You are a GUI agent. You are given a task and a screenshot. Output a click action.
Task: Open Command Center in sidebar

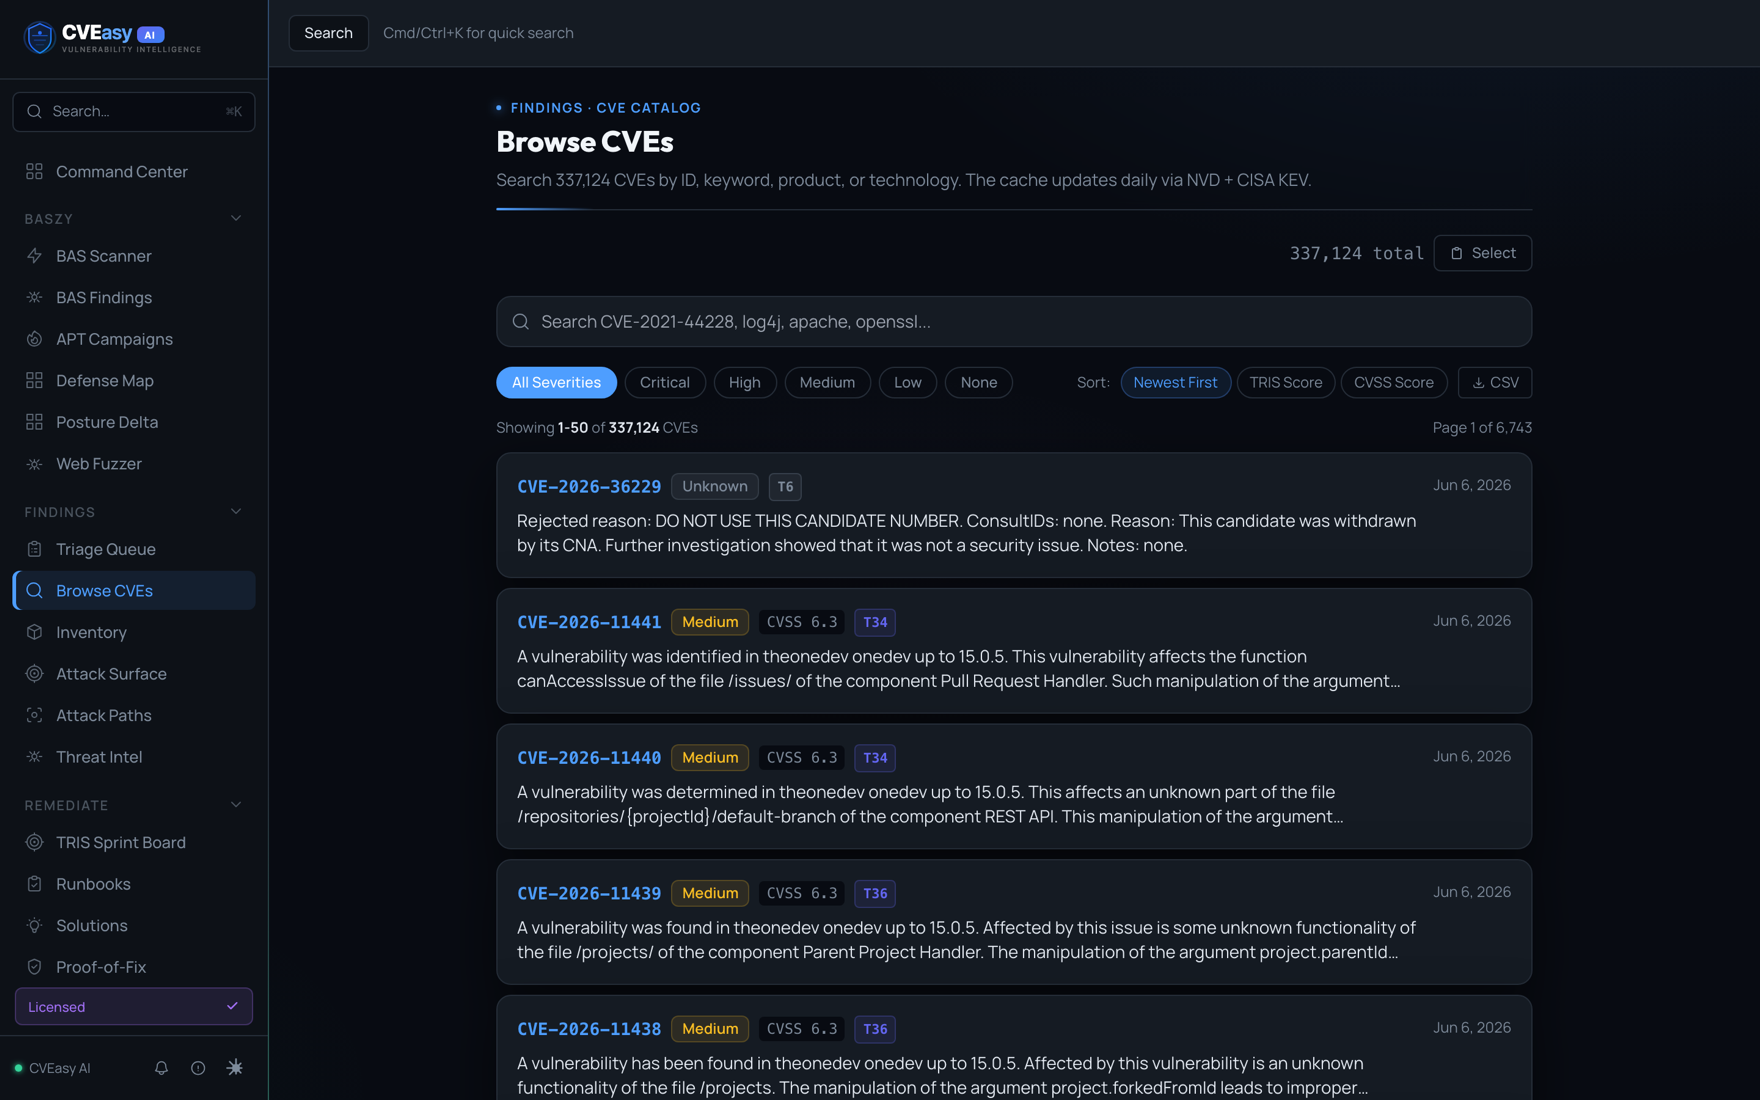[x=134, y=172]
